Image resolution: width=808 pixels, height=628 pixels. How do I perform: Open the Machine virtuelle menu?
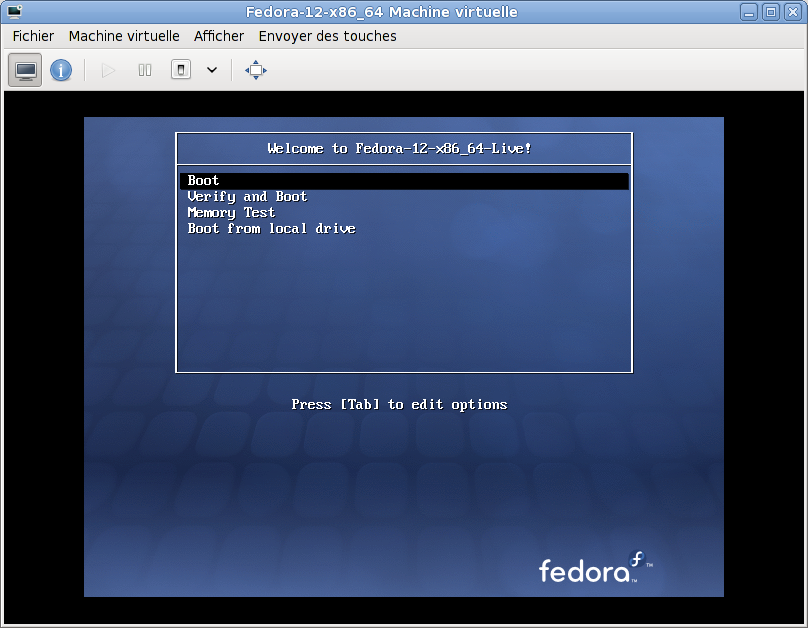tap(124, 36)
